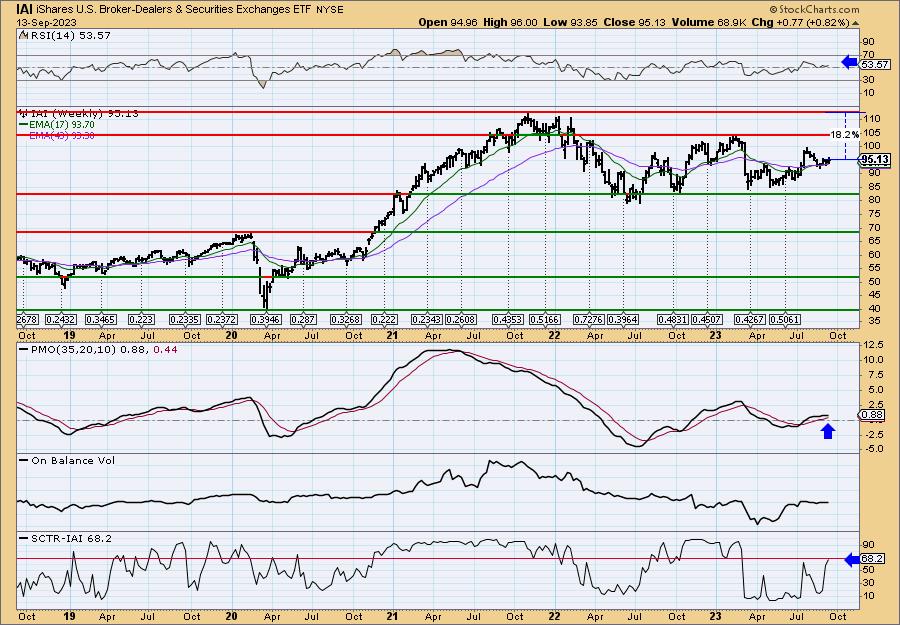Click the 0.3964 dividend marker
Viewport: 900px width, 625px height.
tap(623, 319)
